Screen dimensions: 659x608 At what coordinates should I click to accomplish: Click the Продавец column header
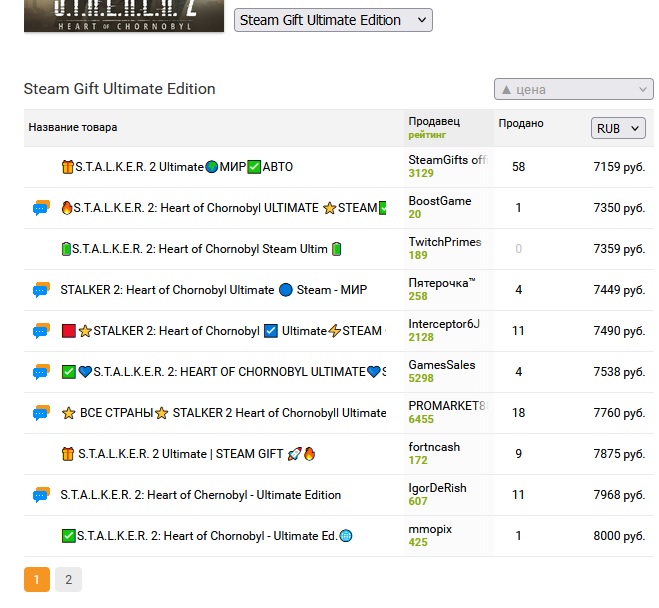[x=434, y=121]
